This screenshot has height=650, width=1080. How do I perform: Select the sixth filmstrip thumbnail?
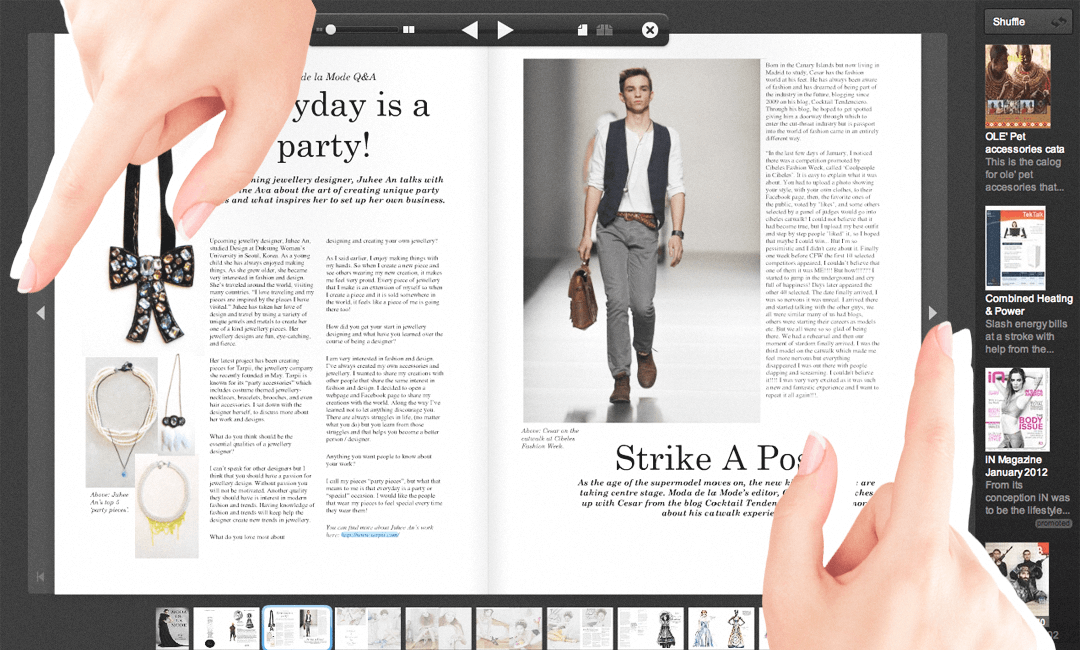tap(509, 628)
